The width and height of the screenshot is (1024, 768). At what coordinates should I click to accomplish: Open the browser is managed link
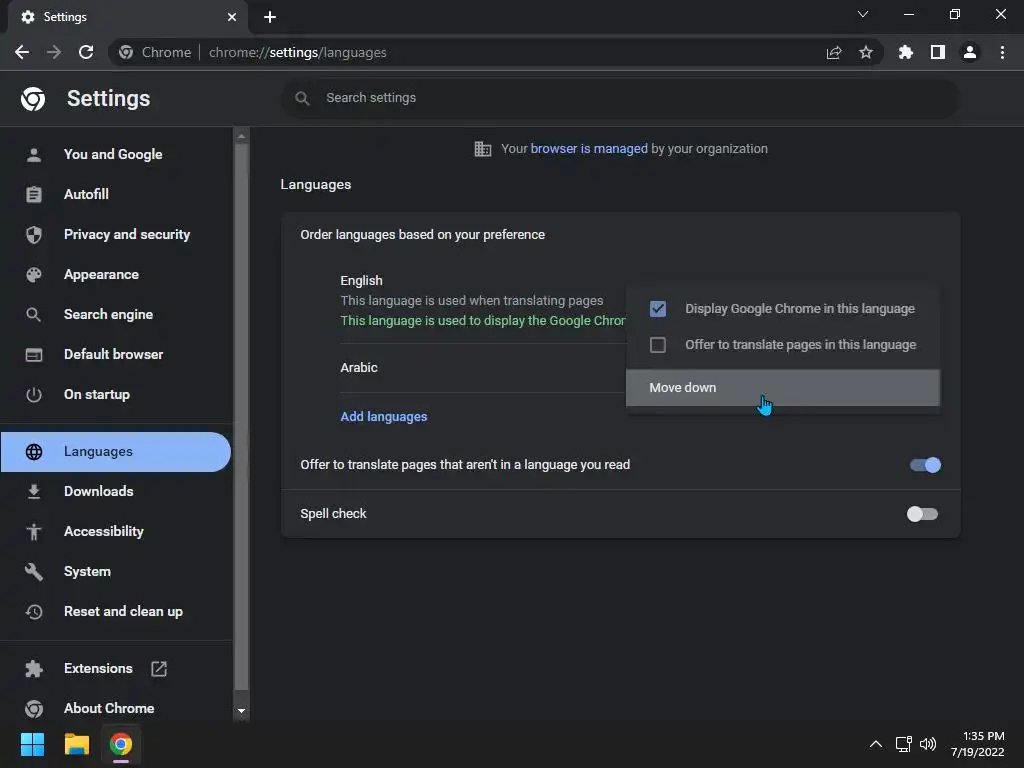[588, 149]
